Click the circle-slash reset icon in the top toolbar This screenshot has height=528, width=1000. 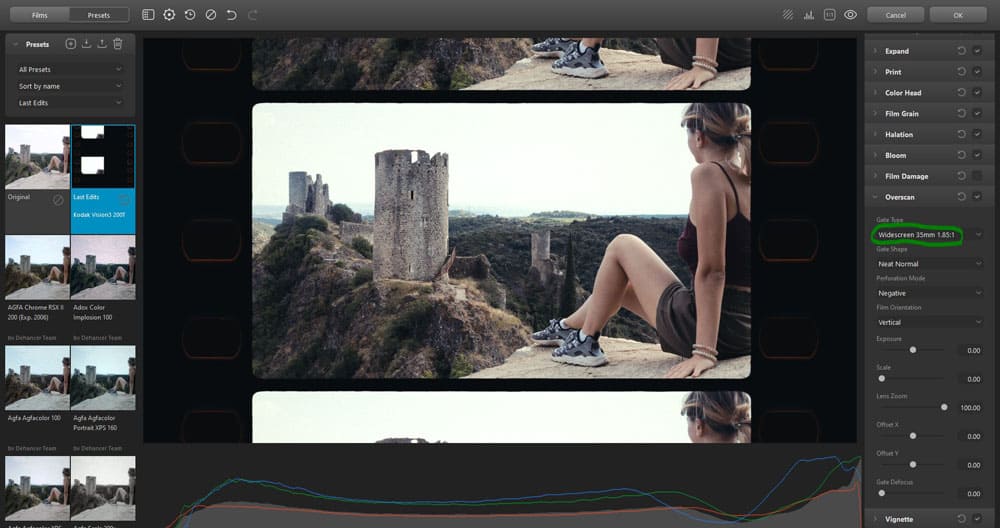pyautogui.click(x=210, y=15)
